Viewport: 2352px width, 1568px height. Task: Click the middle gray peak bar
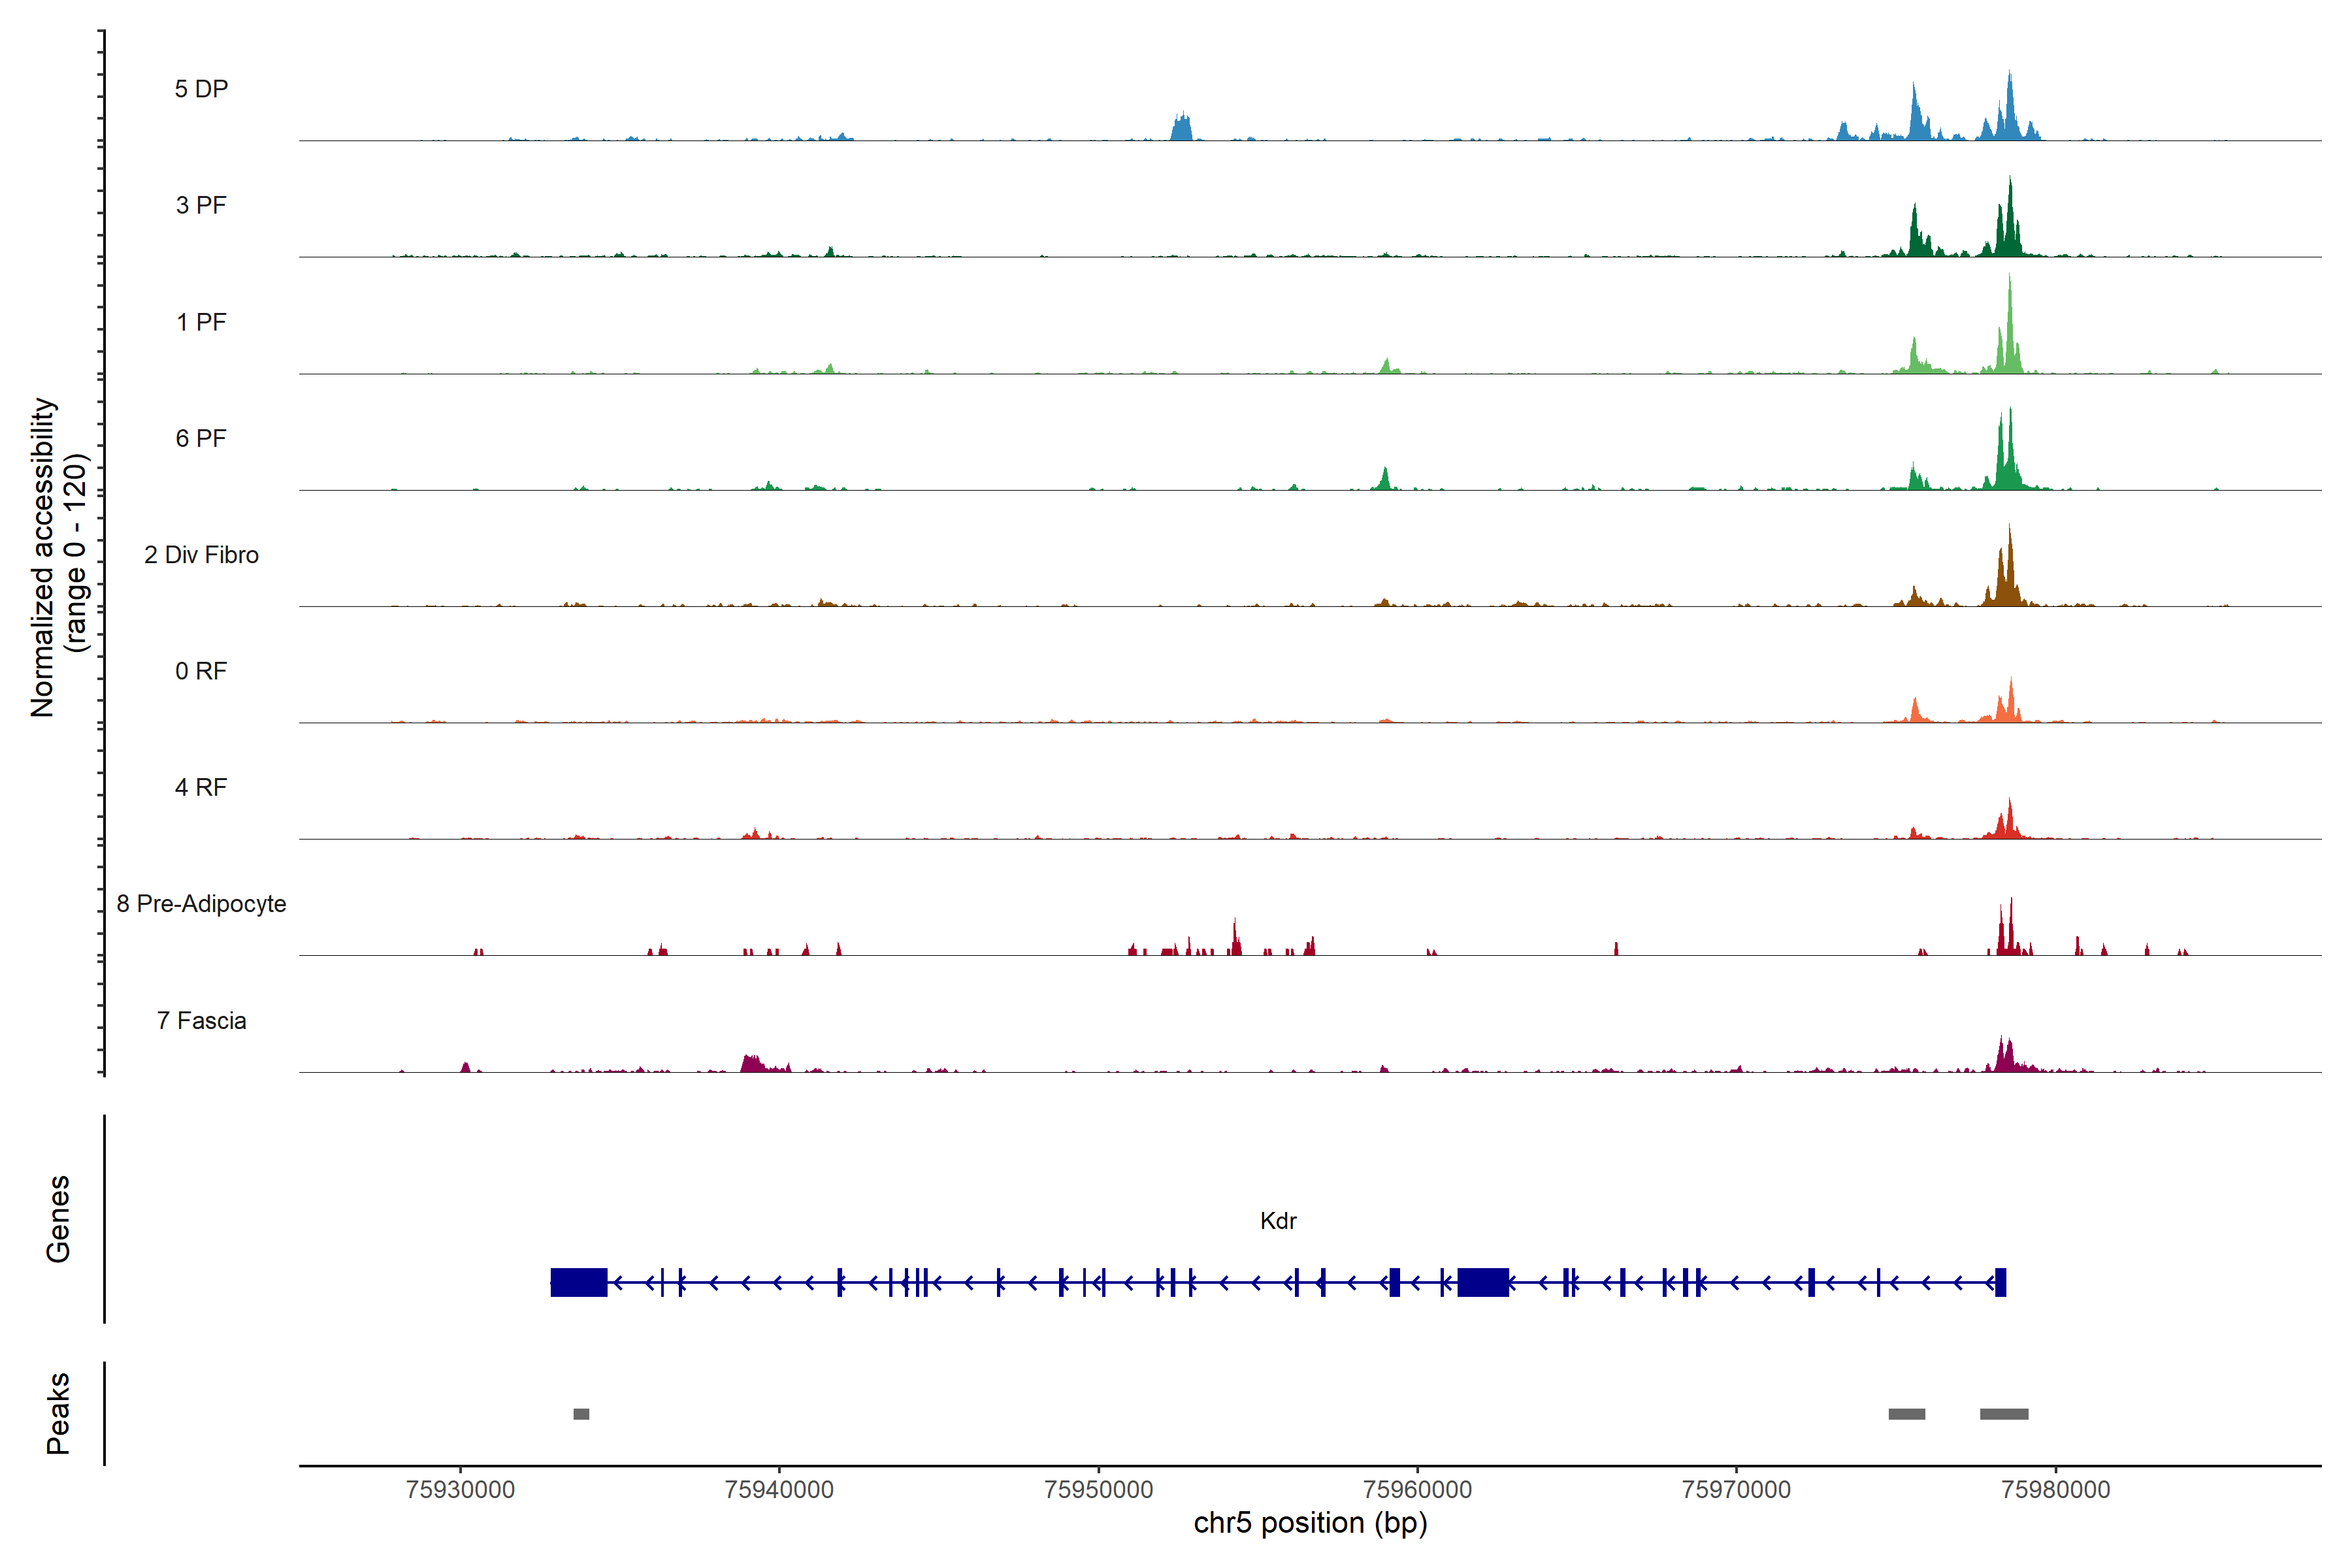point(1906,1414)
